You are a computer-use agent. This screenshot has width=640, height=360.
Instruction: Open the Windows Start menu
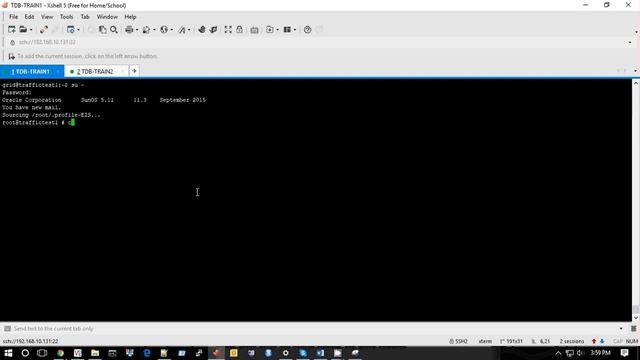tap(8, 353)
